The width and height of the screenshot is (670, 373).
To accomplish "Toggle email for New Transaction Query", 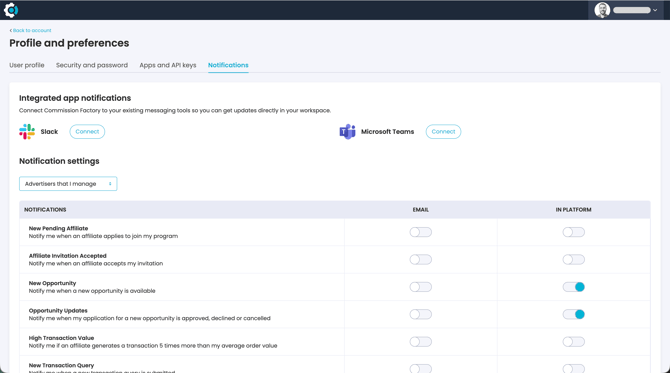I will click(x=421, y=368).
